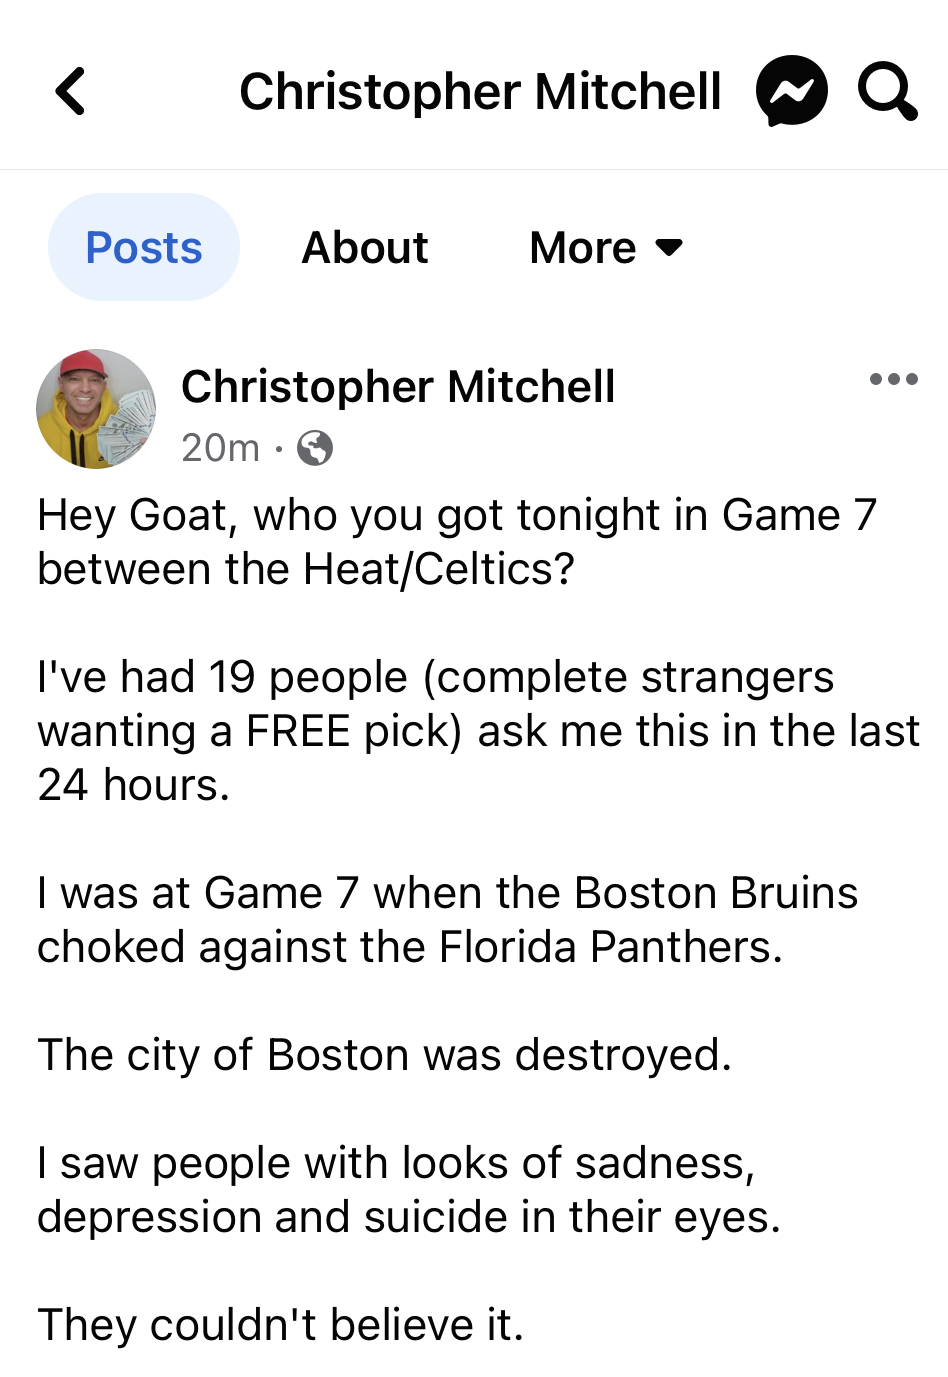Screen dimensions: 948x1377
Task: Open Messenger chat with Christopher Mitchell
Action: (792, 91)
